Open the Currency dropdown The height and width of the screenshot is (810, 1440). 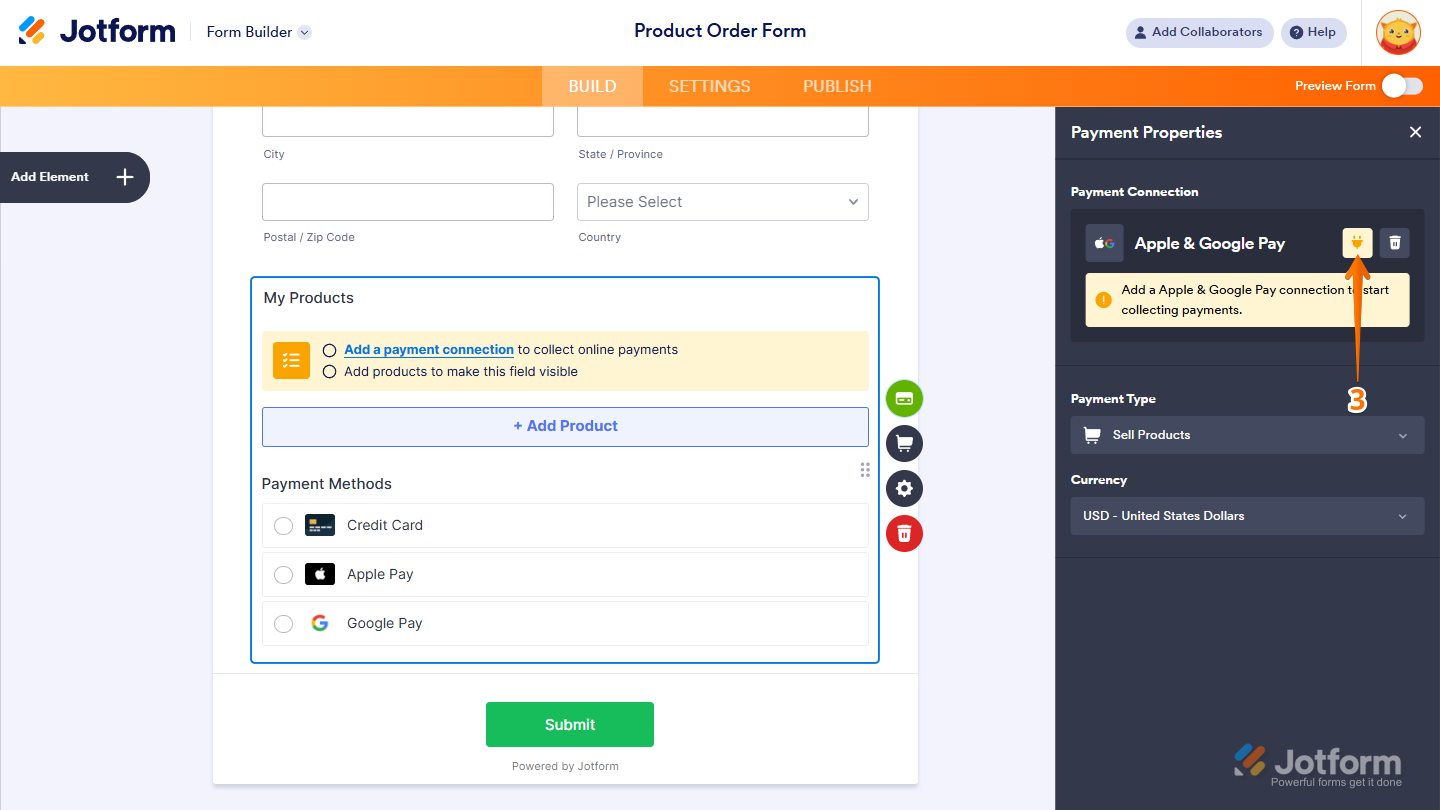click(x=1247, y=516)
